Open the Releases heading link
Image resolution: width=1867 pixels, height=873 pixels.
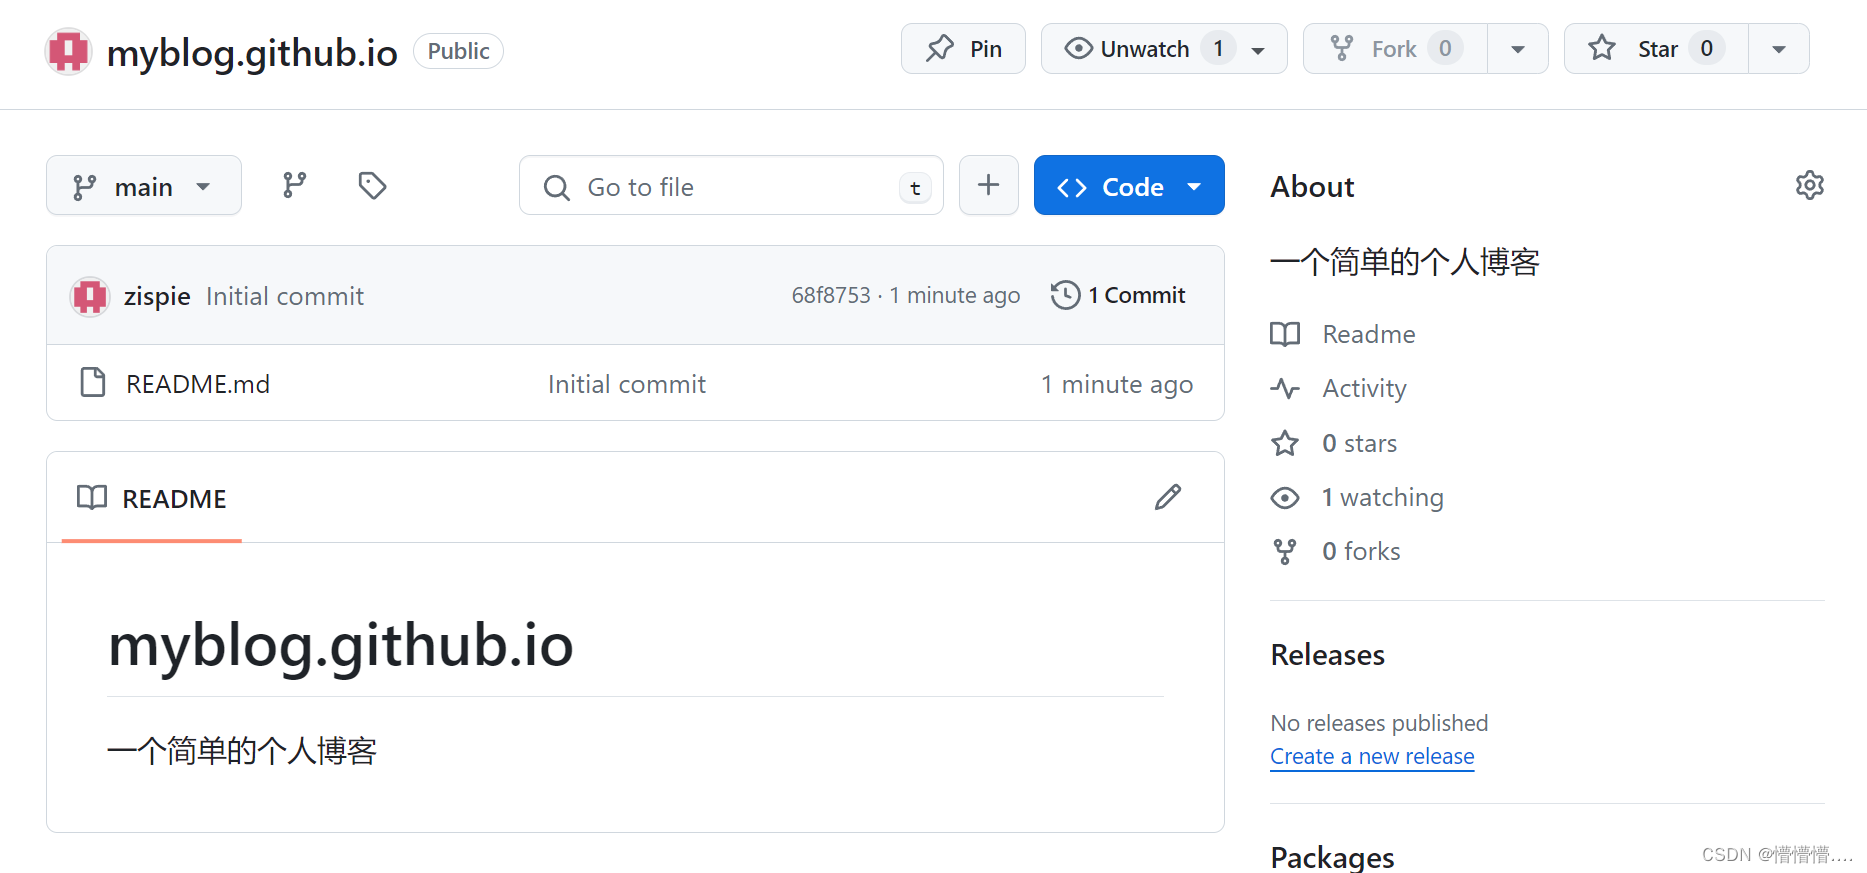[x=1327, y=655]
